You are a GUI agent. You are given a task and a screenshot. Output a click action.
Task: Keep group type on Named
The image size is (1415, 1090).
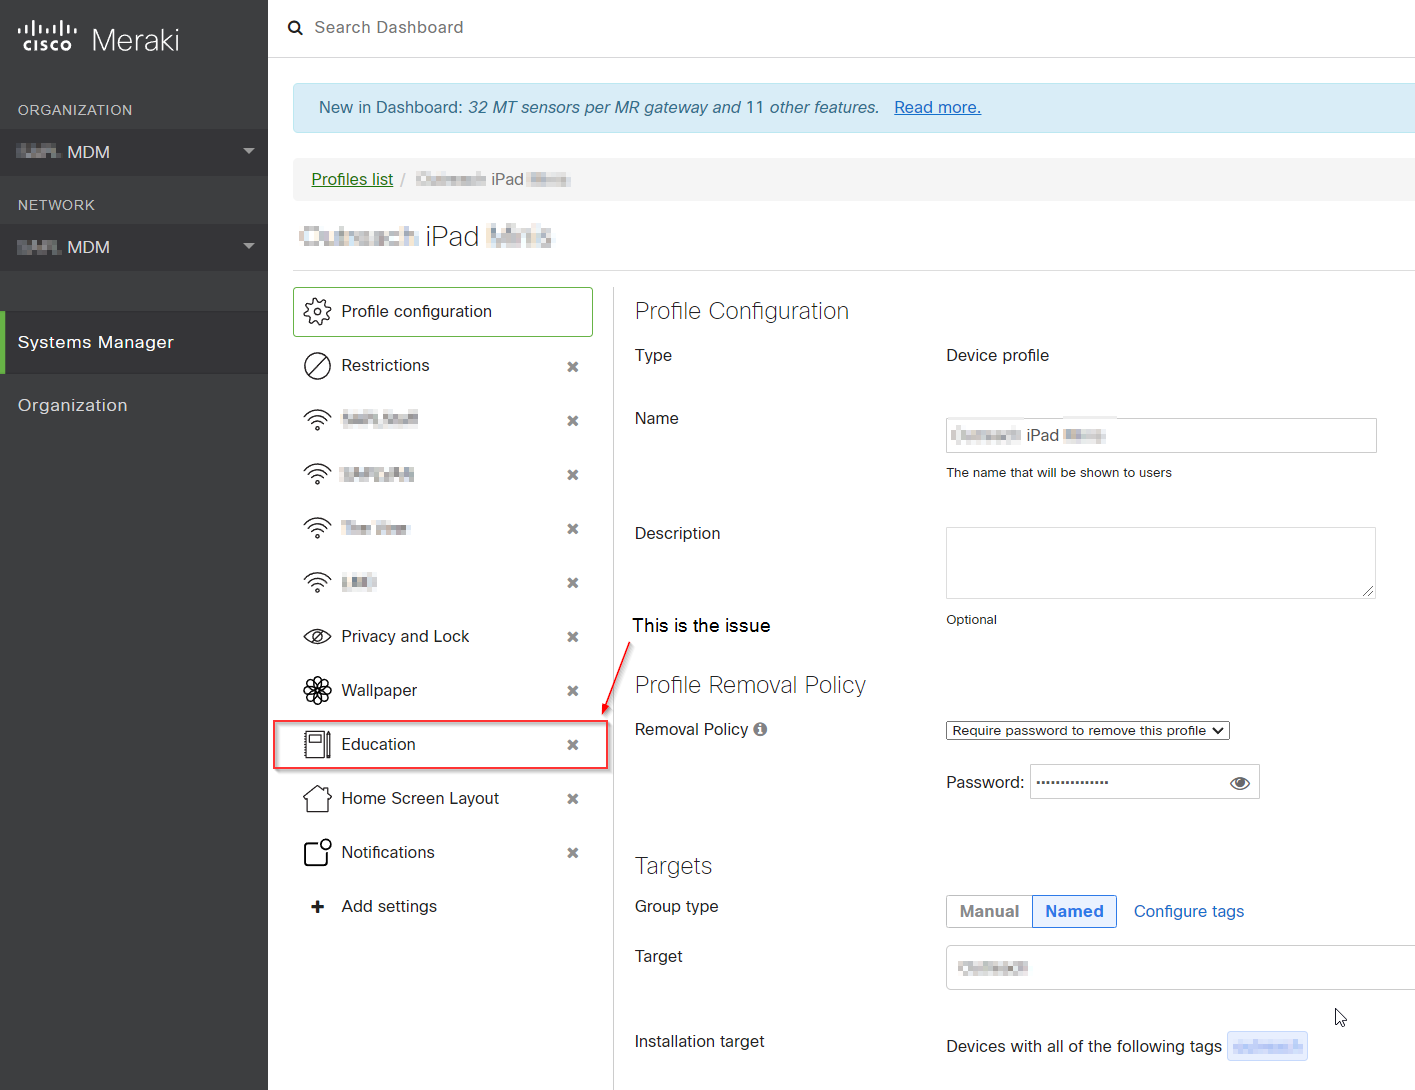1074,911
